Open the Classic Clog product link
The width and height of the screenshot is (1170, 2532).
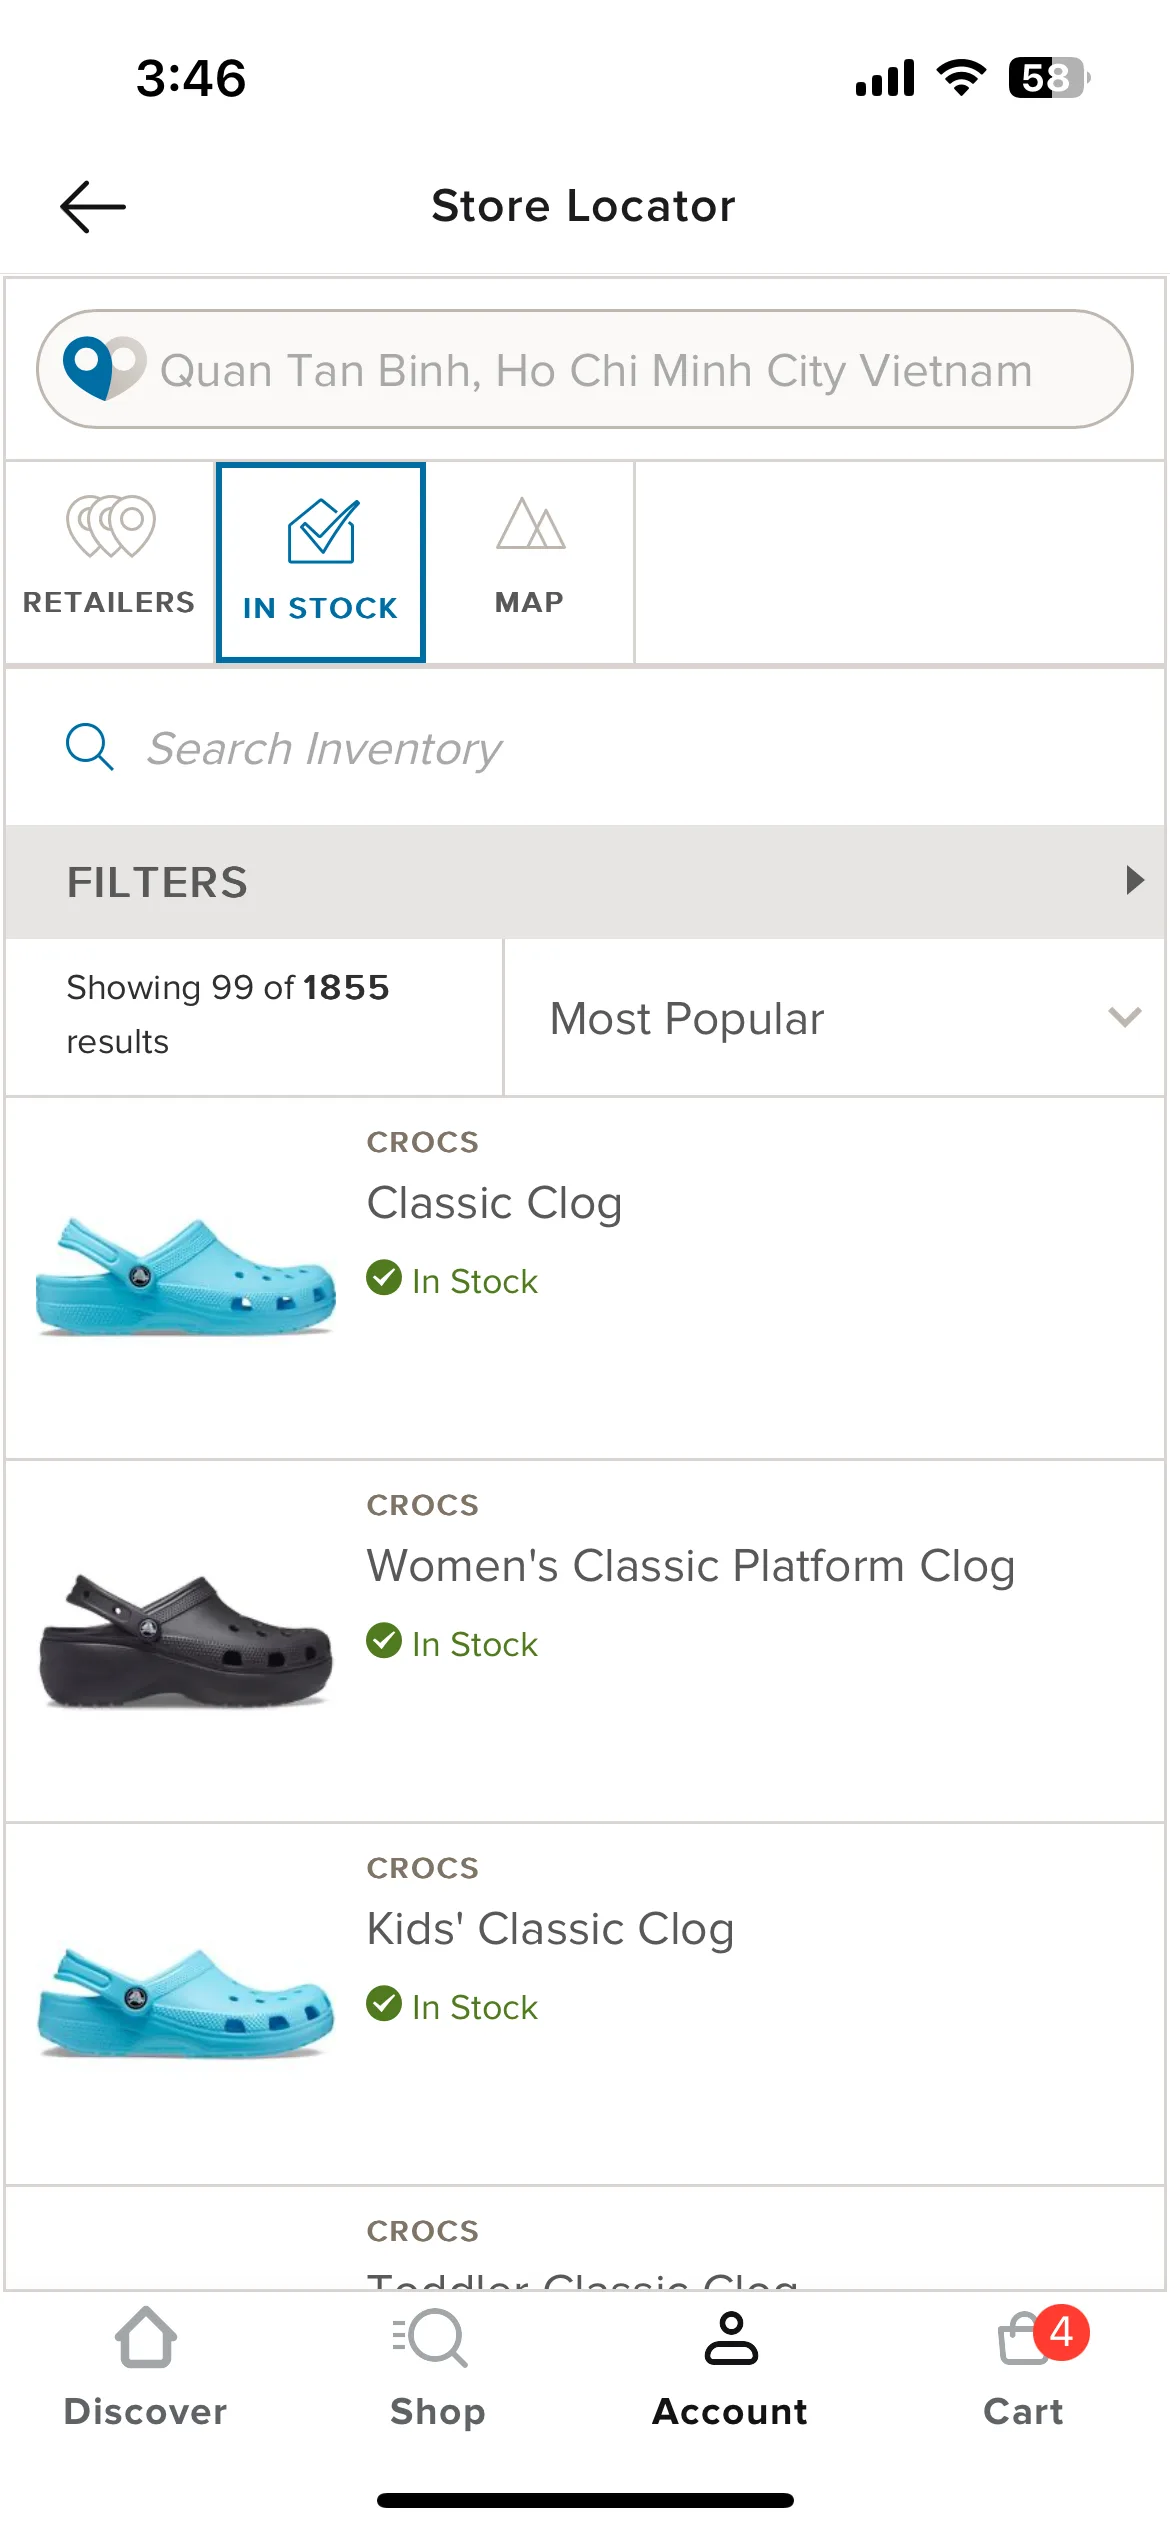point(495,1203)
